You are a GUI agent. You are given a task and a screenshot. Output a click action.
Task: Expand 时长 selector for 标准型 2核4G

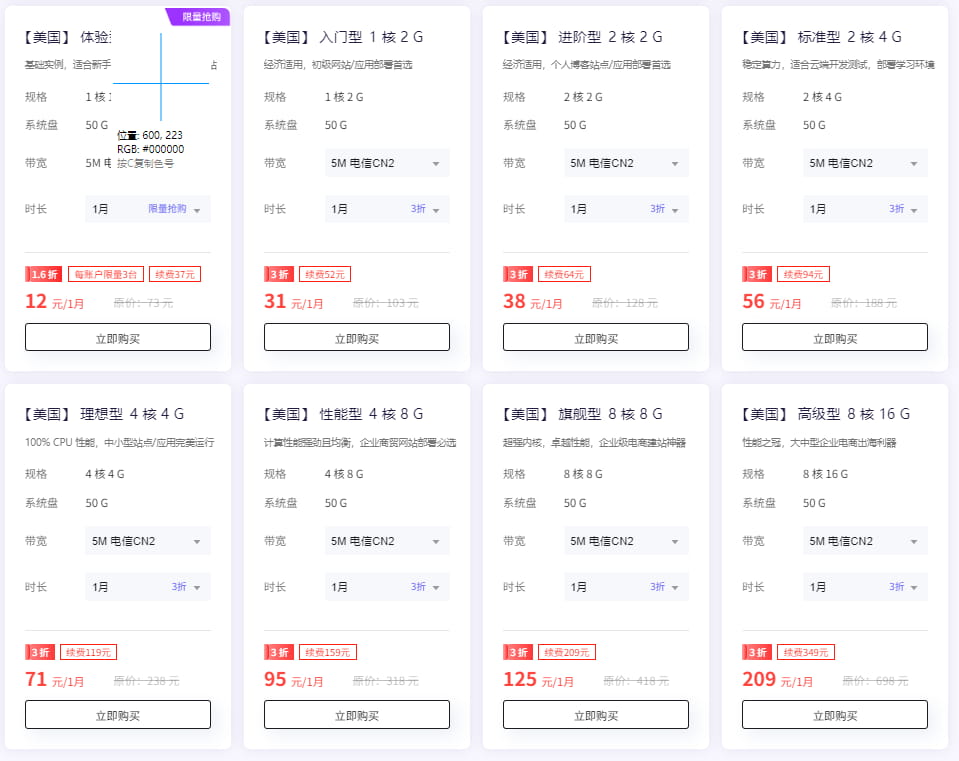(865, 209)
